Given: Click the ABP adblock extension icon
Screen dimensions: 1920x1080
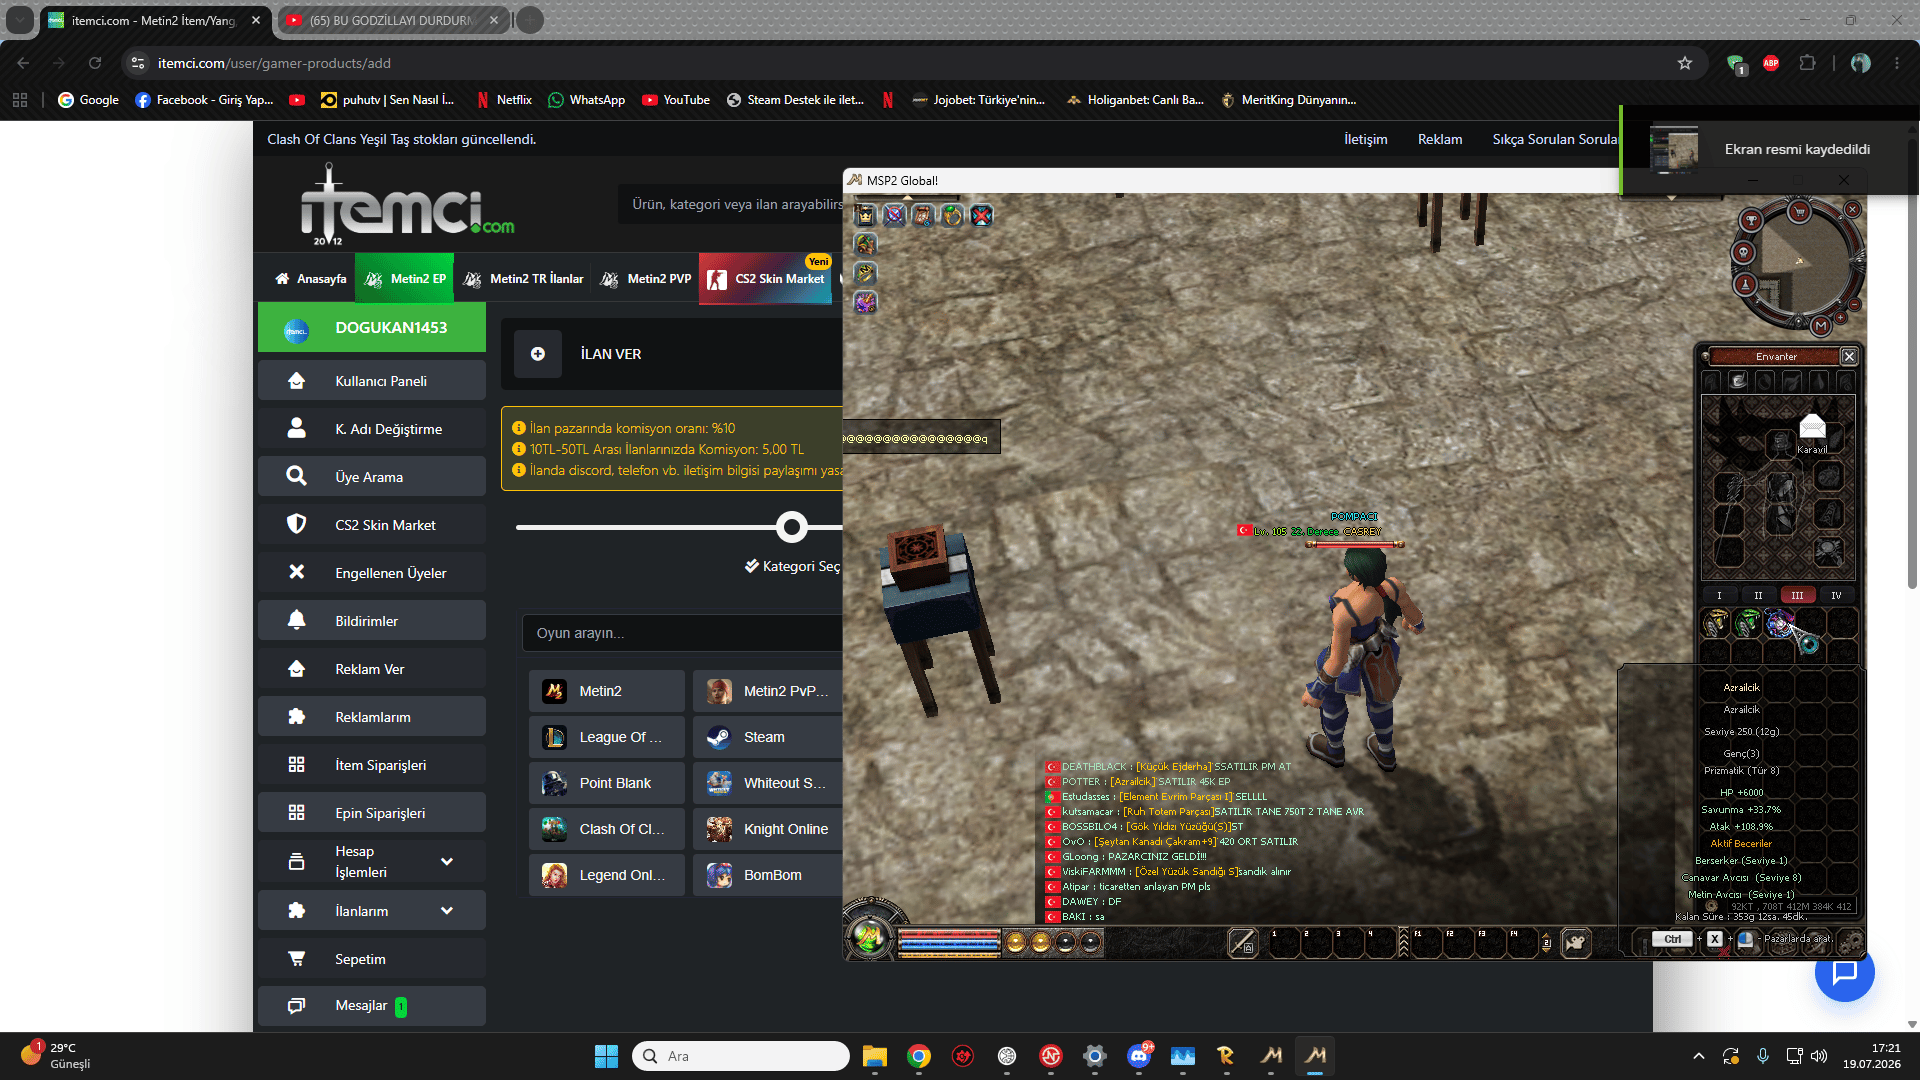Looking at the screenshot, I should (1771, 63).
